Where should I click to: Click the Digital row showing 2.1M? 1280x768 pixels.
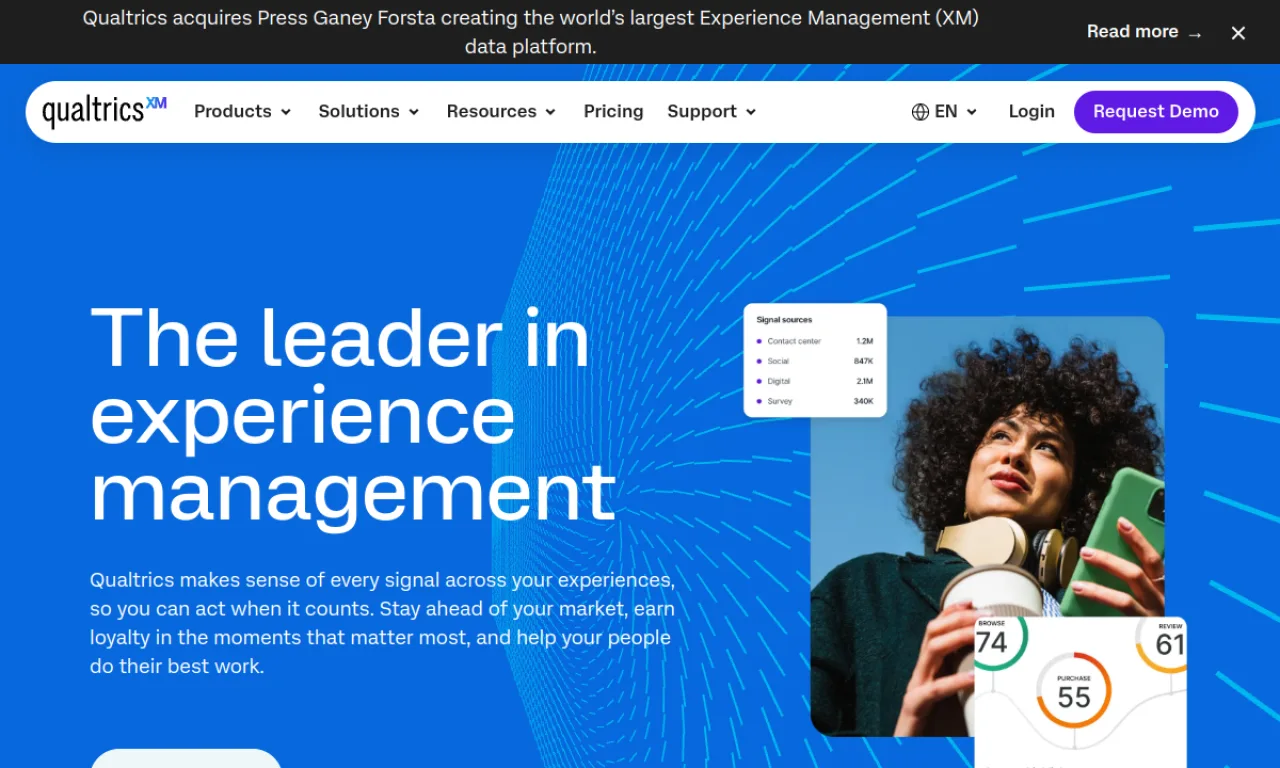coord(815,381)
